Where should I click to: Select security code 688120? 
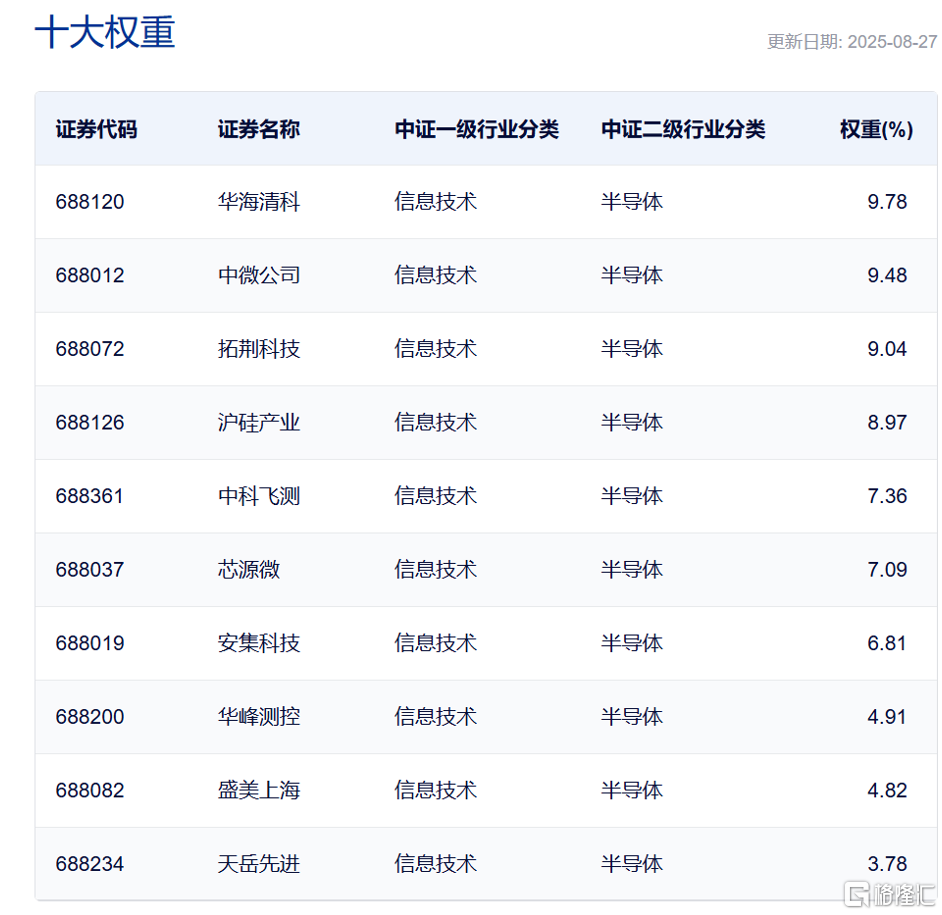click(x=90, y=202)
